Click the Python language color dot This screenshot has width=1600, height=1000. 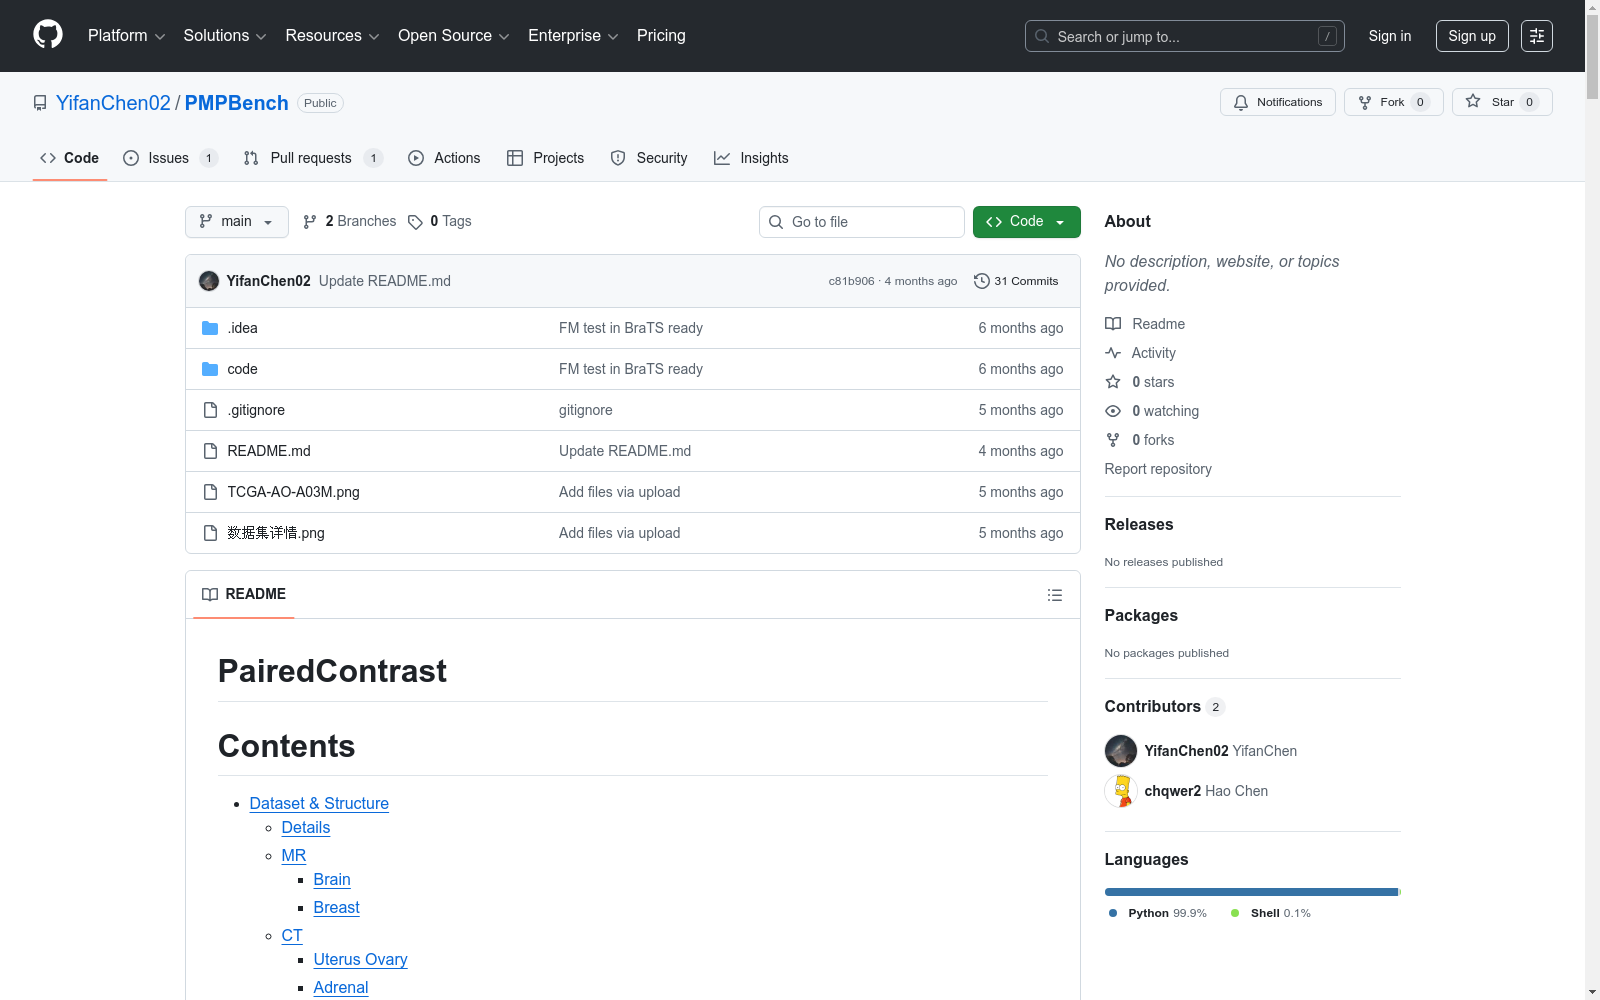[x=1113, y=913]
